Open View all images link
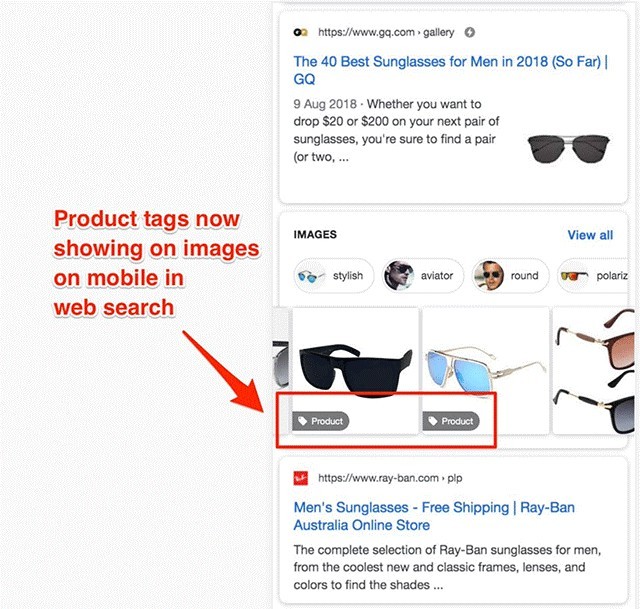The height and width of the screenshot is (609, 640). 590,235
